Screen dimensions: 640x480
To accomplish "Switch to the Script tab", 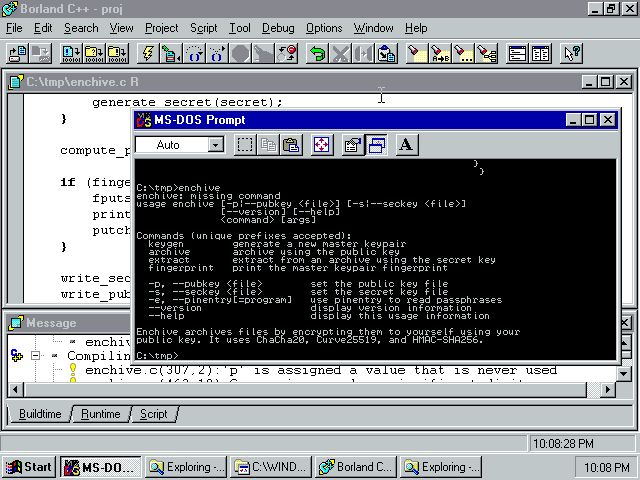I will point(153,414).
